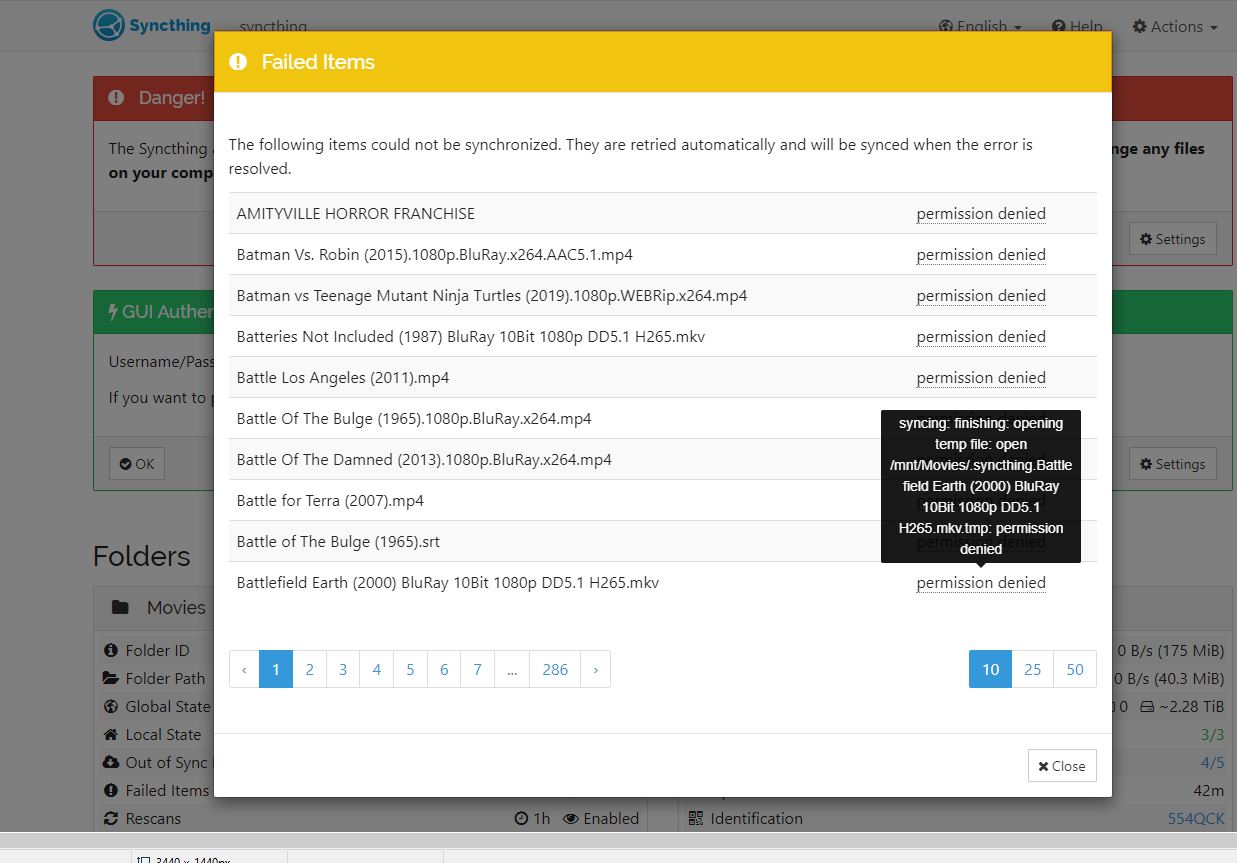
Task: Go to page 4 of failed items
Action: point(377,669)
